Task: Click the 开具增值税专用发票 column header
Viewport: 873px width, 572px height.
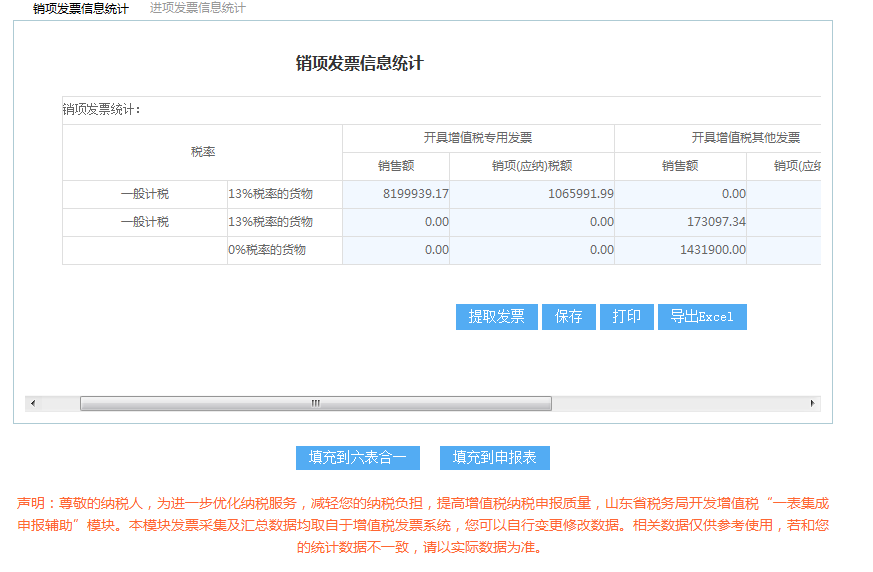Action: tap(478, 138)
